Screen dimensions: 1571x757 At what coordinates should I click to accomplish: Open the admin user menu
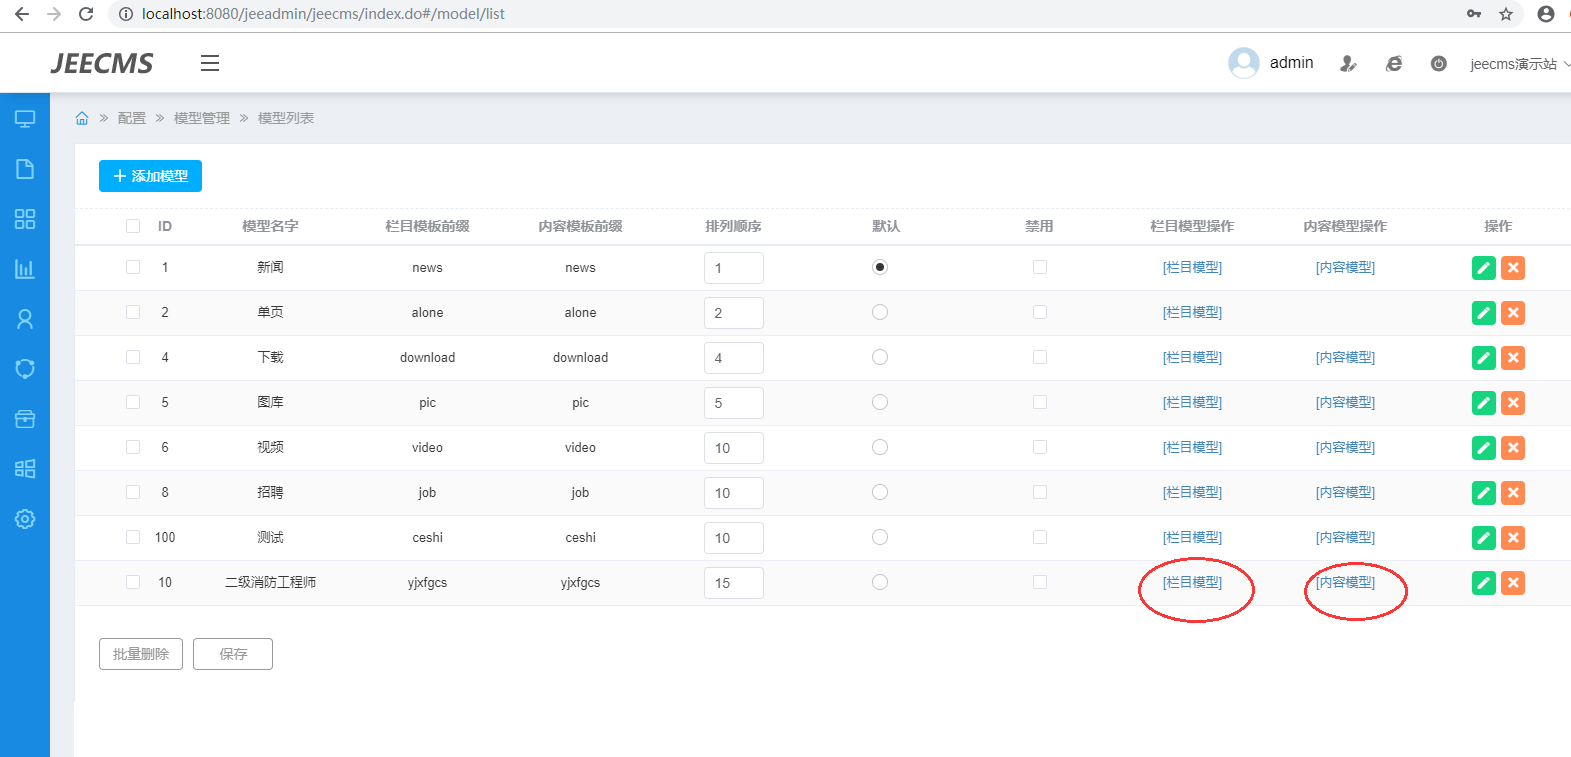[1271, 63]
